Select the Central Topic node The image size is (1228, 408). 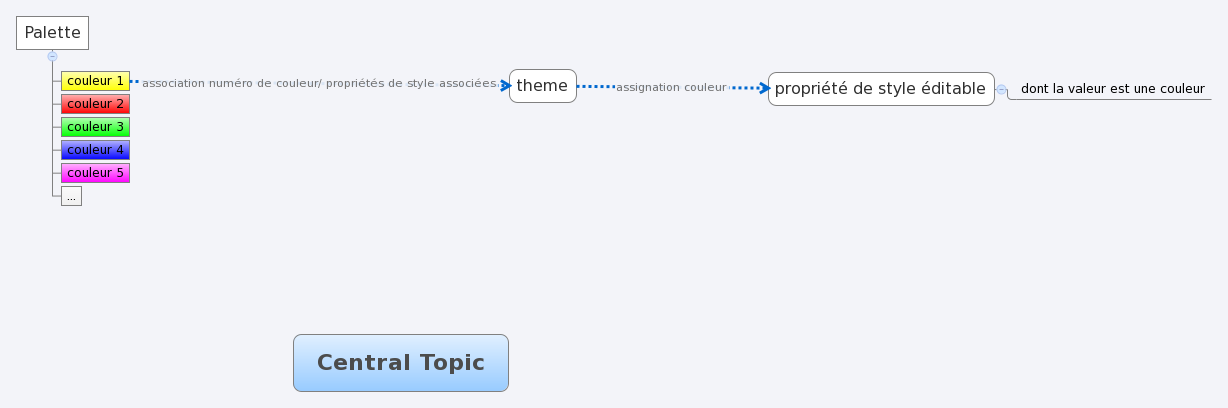[400, 363]
